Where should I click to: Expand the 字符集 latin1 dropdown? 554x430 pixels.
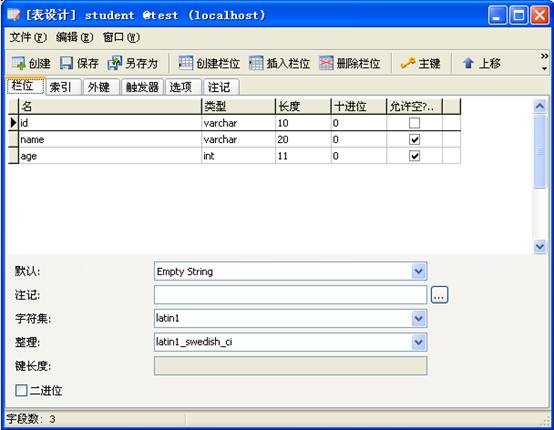point(419,319)
